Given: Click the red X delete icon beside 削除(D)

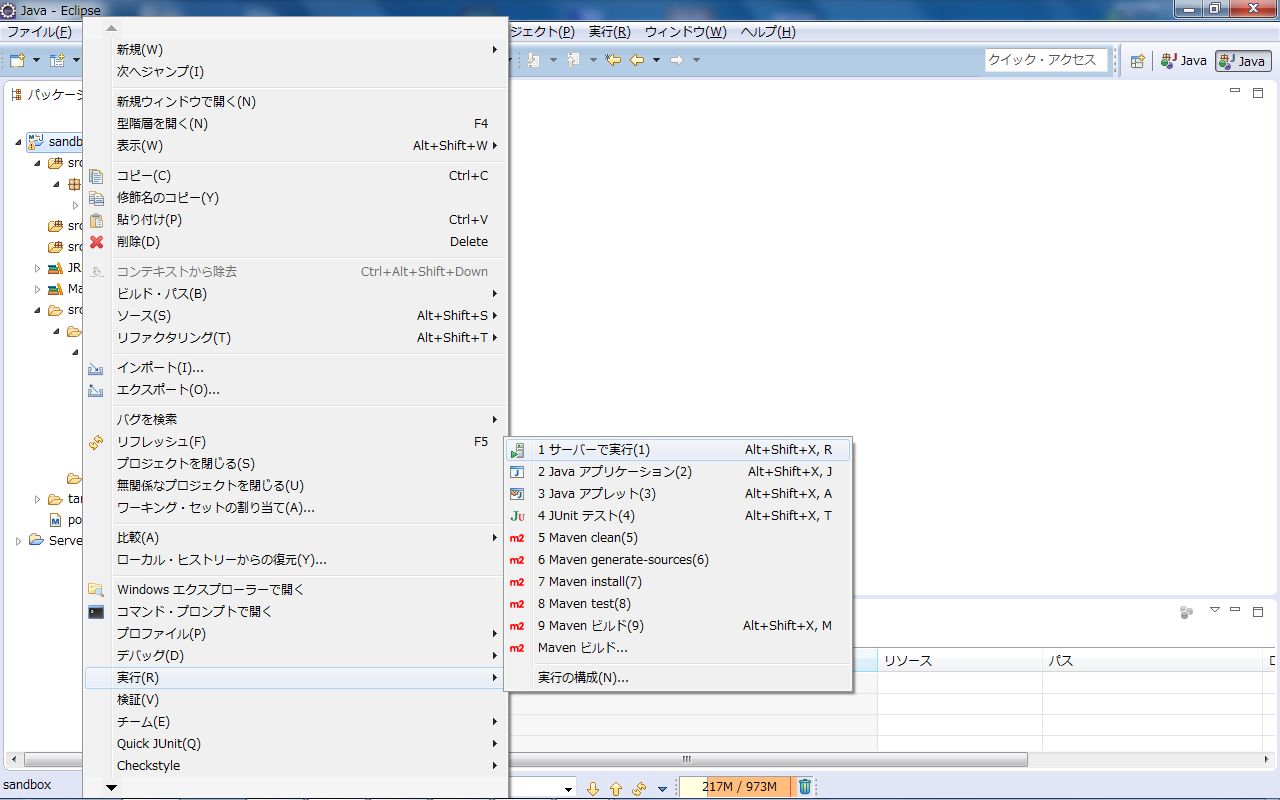Looking at the screenshot, I should click(x=96, y=242).
